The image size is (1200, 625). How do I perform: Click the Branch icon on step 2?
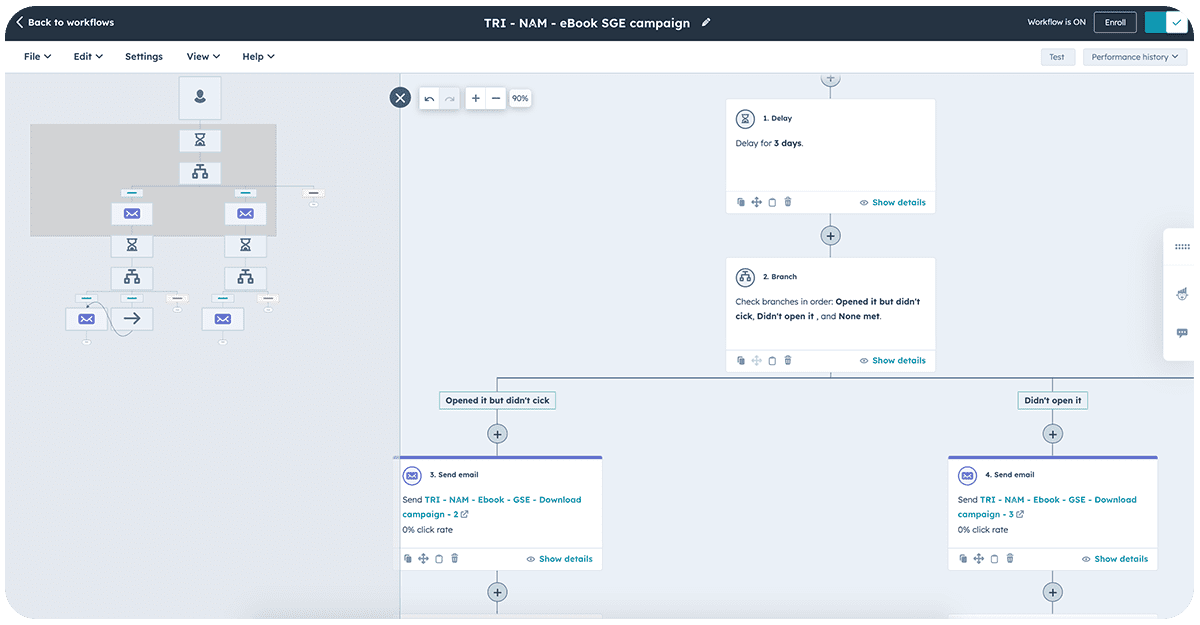point(745,277)
